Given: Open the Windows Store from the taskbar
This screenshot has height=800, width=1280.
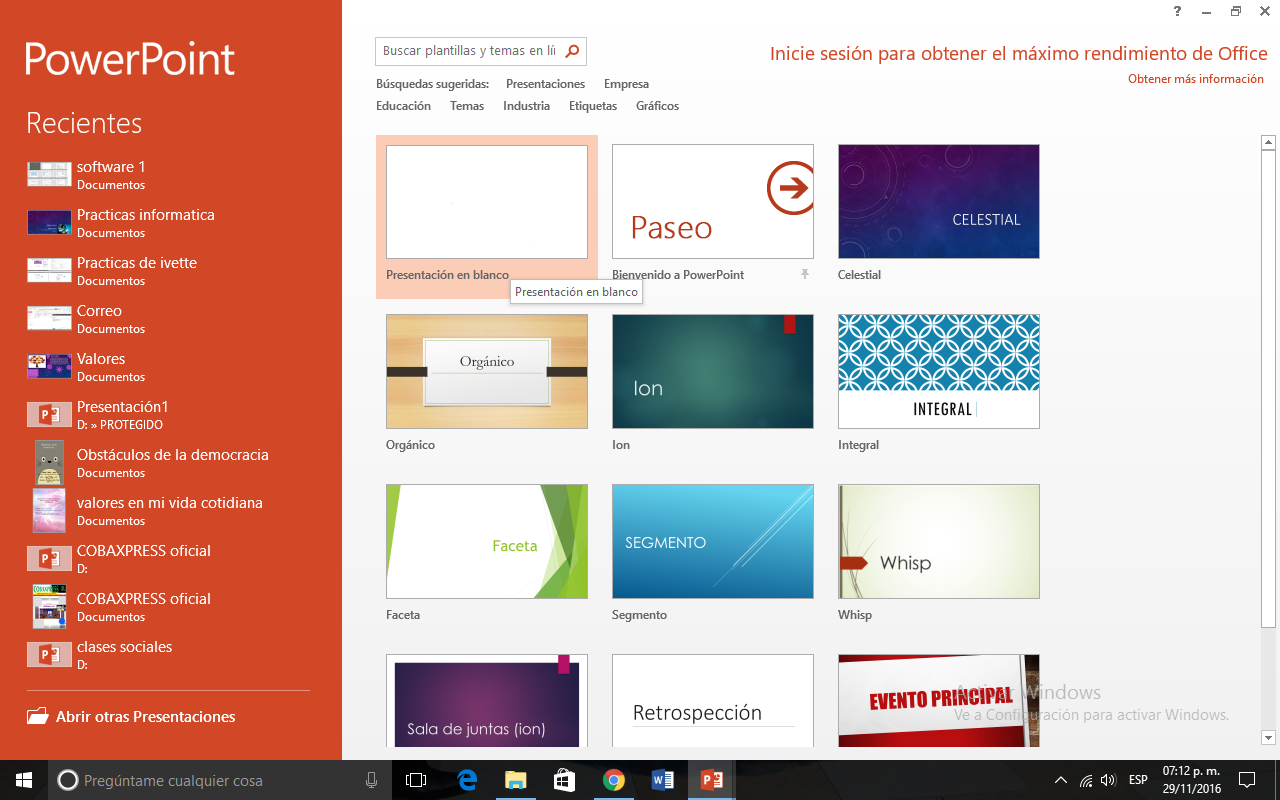Looking at the screenshot, I should [564, 779].
